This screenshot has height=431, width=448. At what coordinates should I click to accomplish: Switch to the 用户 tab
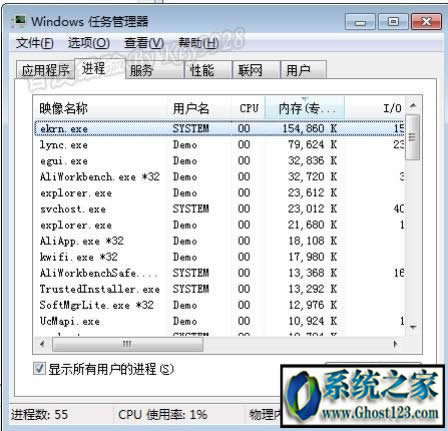click(x=304, y=70)
